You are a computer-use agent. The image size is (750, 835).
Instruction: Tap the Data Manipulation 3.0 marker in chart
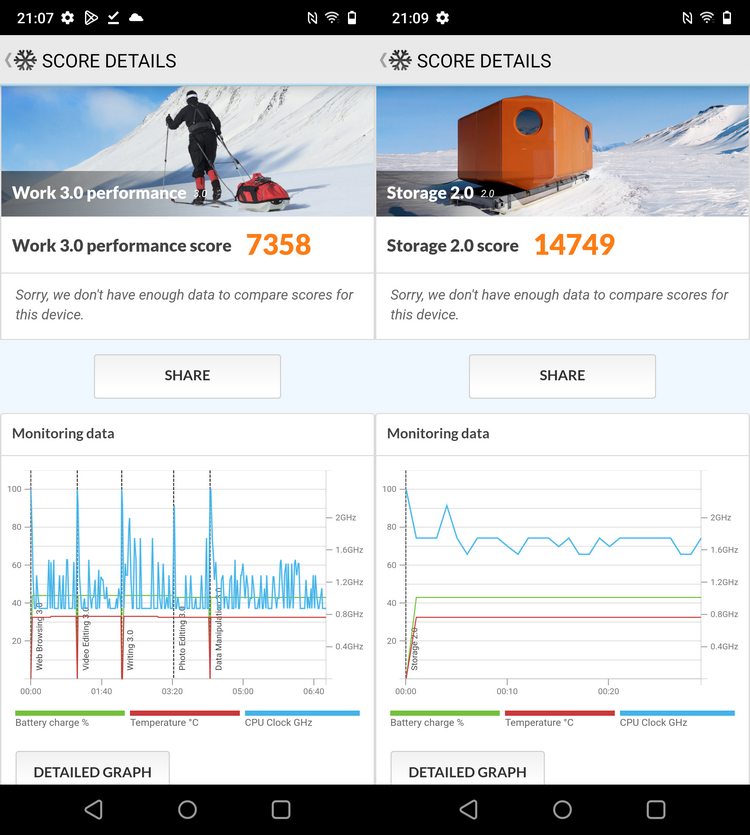[218, 628]
